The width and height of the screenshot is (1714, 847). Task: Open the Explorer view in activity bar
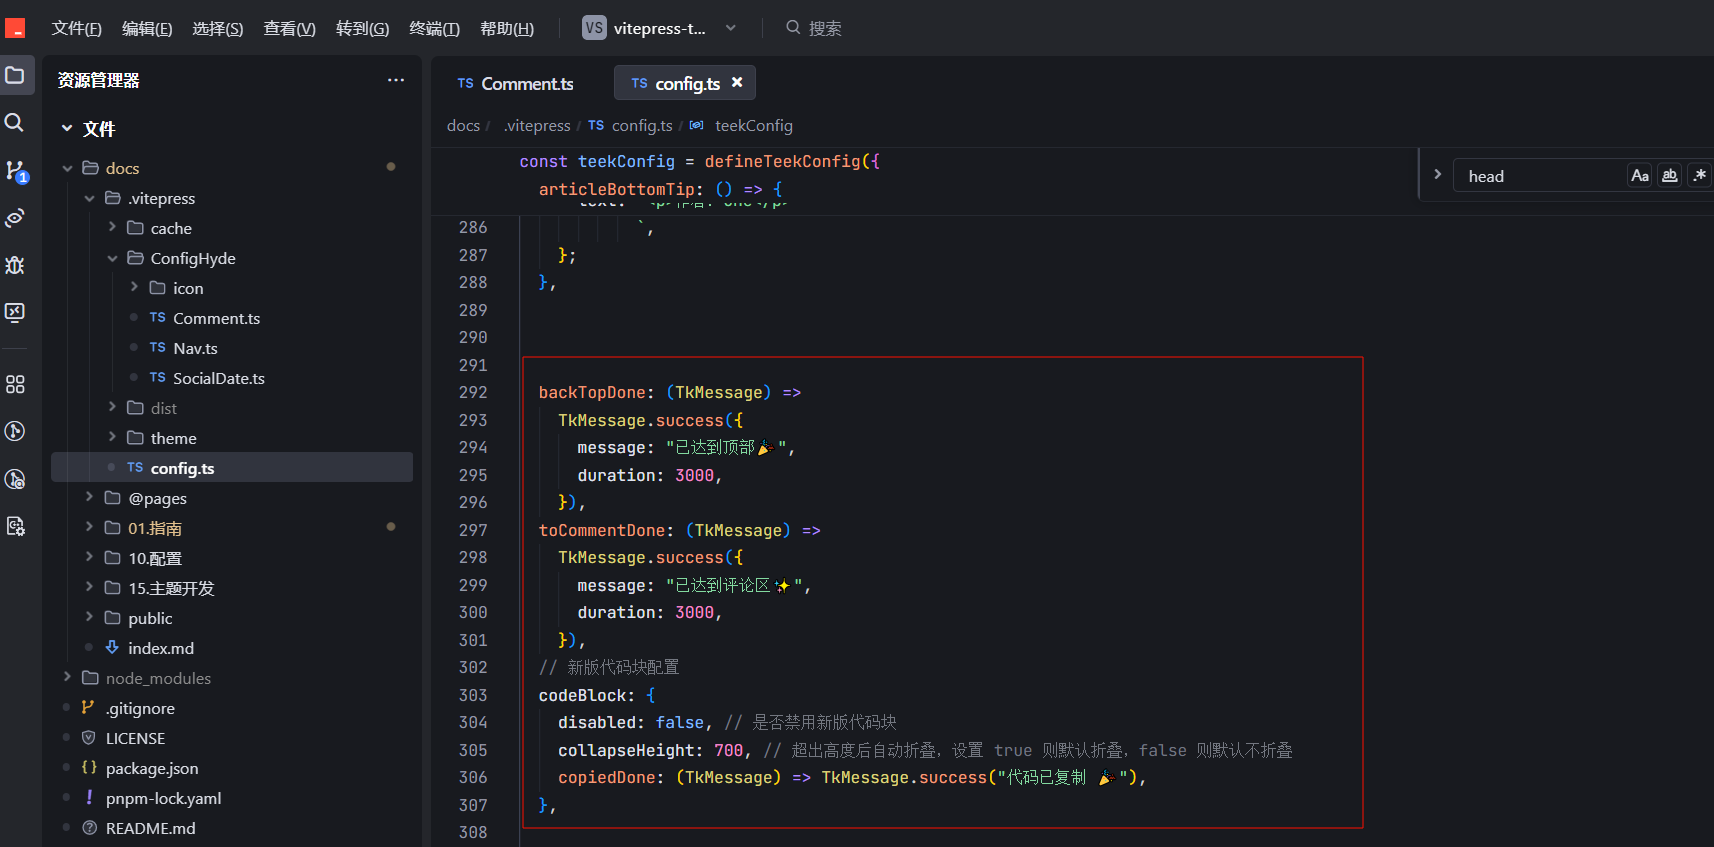[x=15, y=75]
